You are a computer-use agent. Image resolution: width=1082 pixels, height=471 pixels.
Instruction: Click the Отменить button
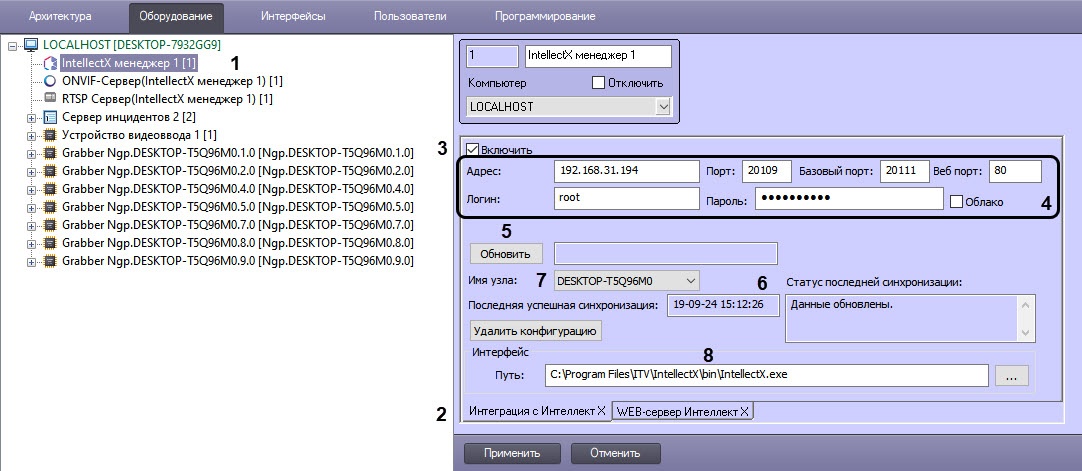(616, 453)
